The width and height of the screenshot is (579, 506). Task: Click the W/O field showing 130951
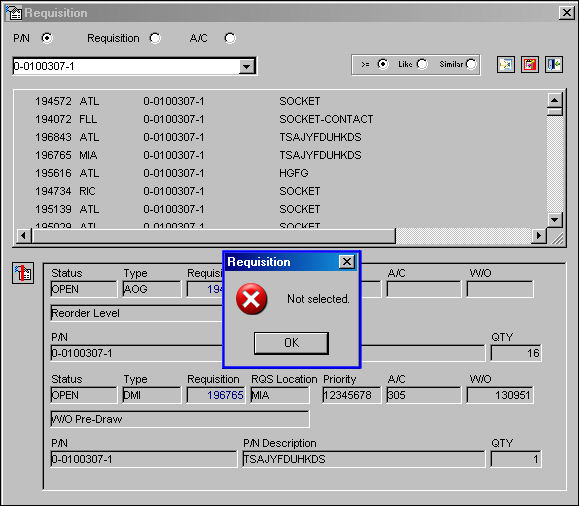500,395
